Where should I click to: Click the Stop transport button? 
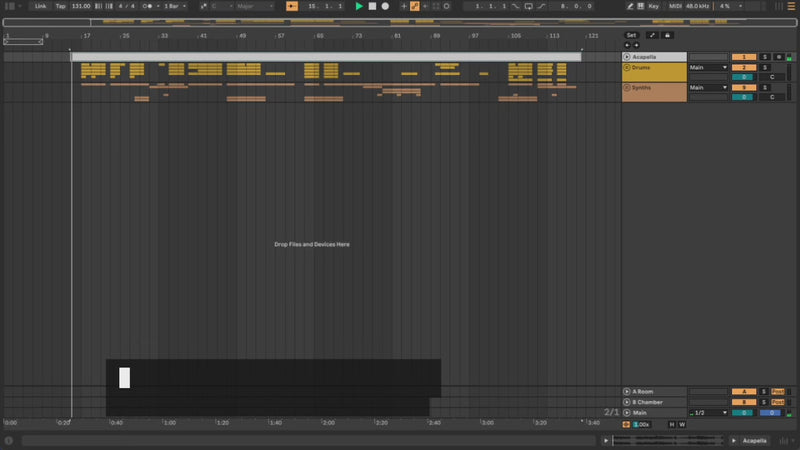point(372,6)
